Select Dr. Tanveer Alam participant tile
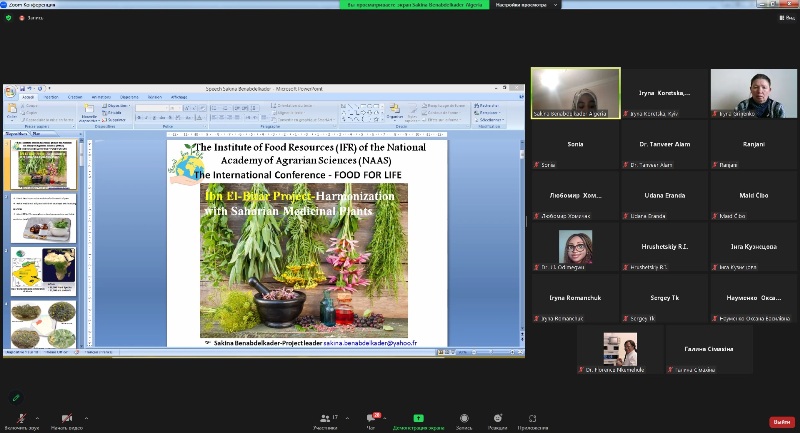 click(664, 145)
